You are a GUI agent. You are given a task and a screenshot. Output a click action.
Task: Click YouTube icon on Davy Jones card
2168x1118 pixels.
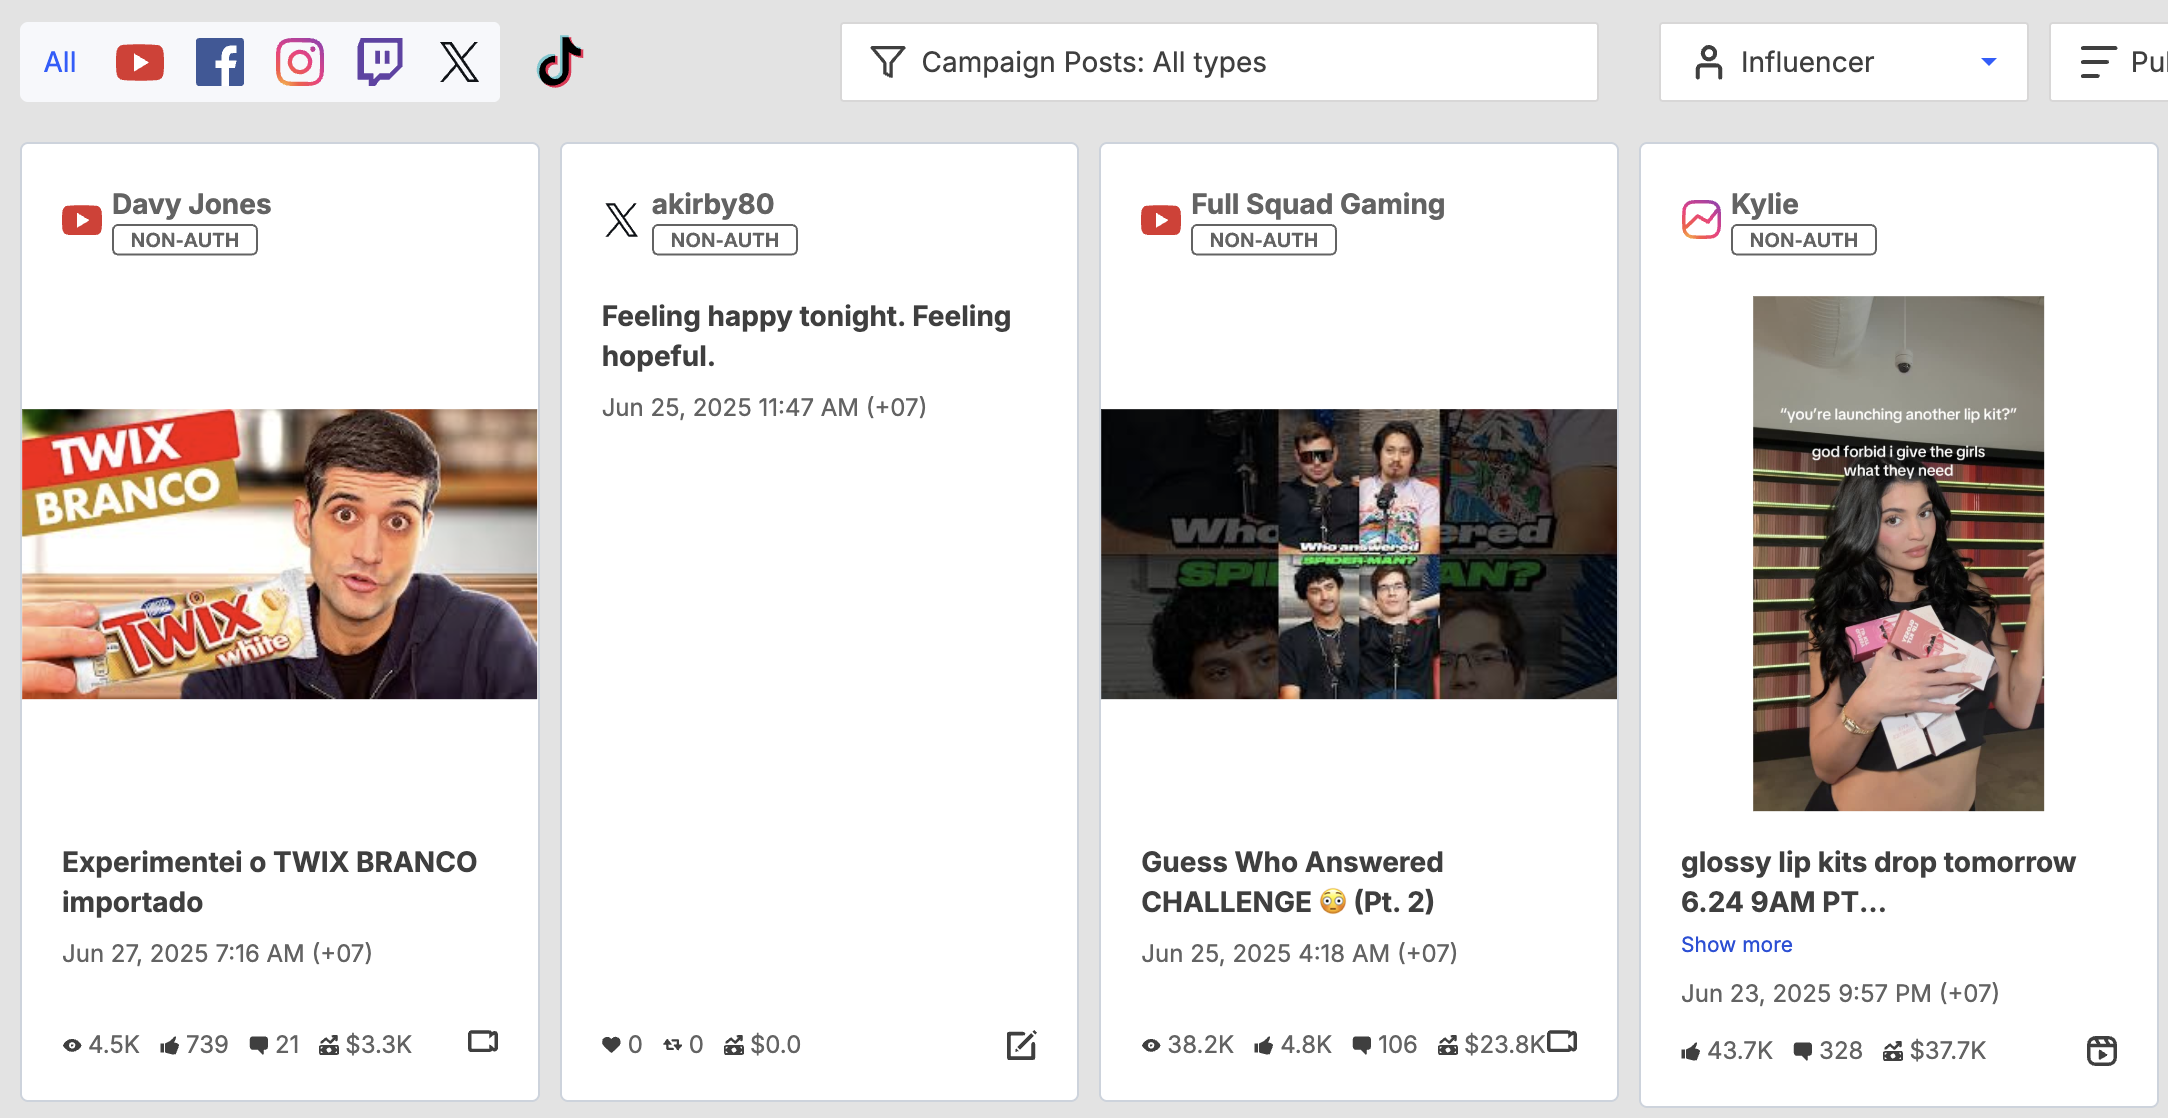tap(82, 220)
